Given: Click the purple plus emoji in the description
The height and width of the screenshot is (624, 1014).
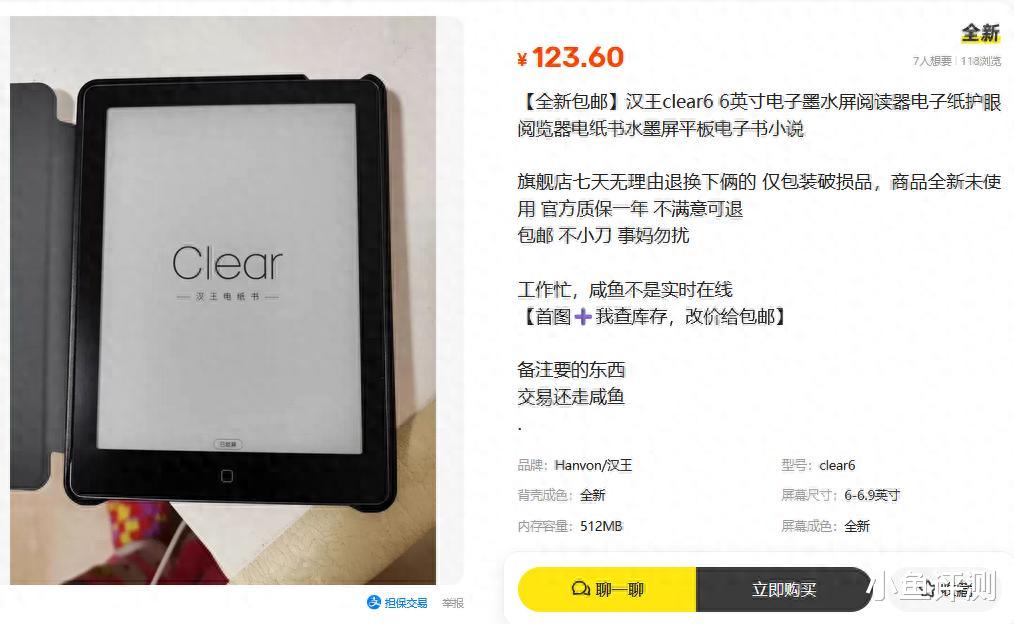Looking at the screenshot, I should [x=583, y=317].
